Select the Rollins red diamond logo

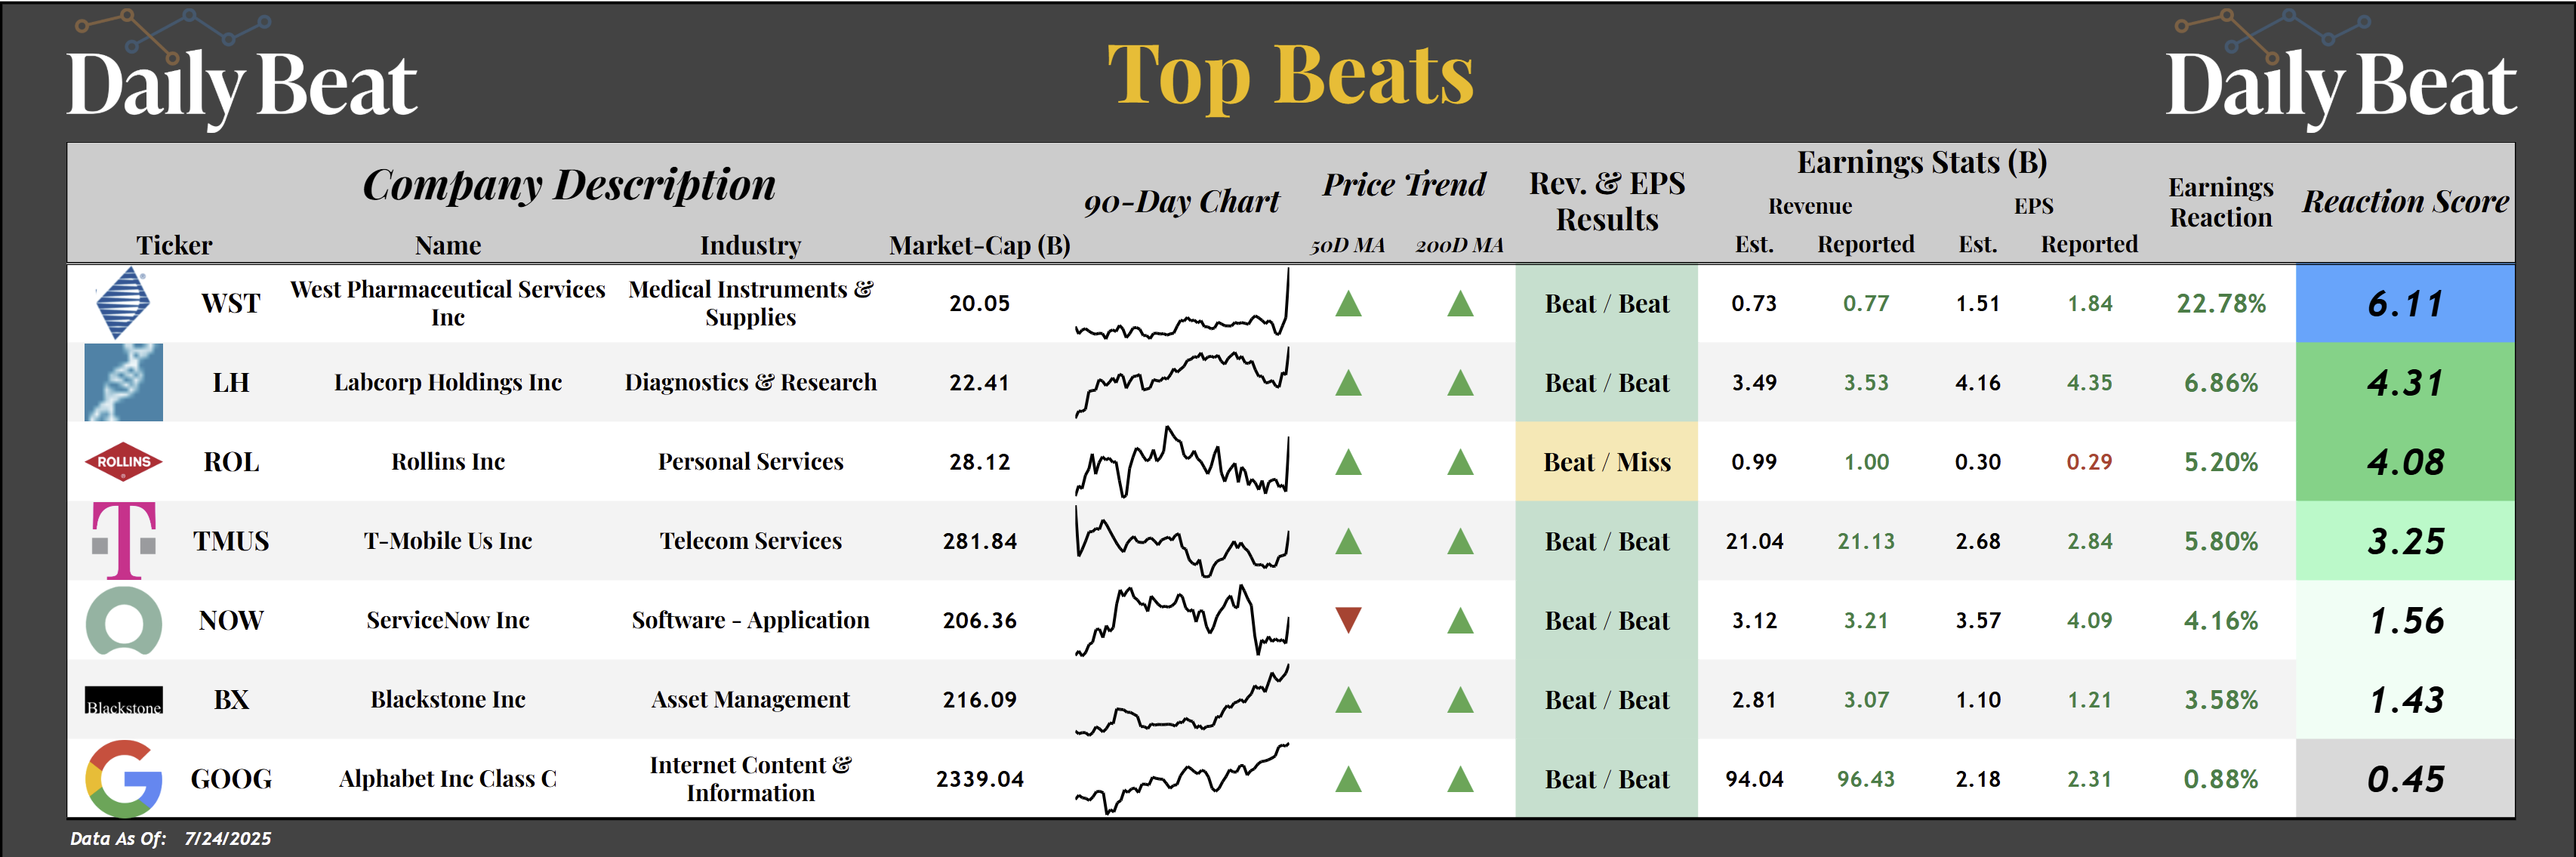(x=123, y=461)
